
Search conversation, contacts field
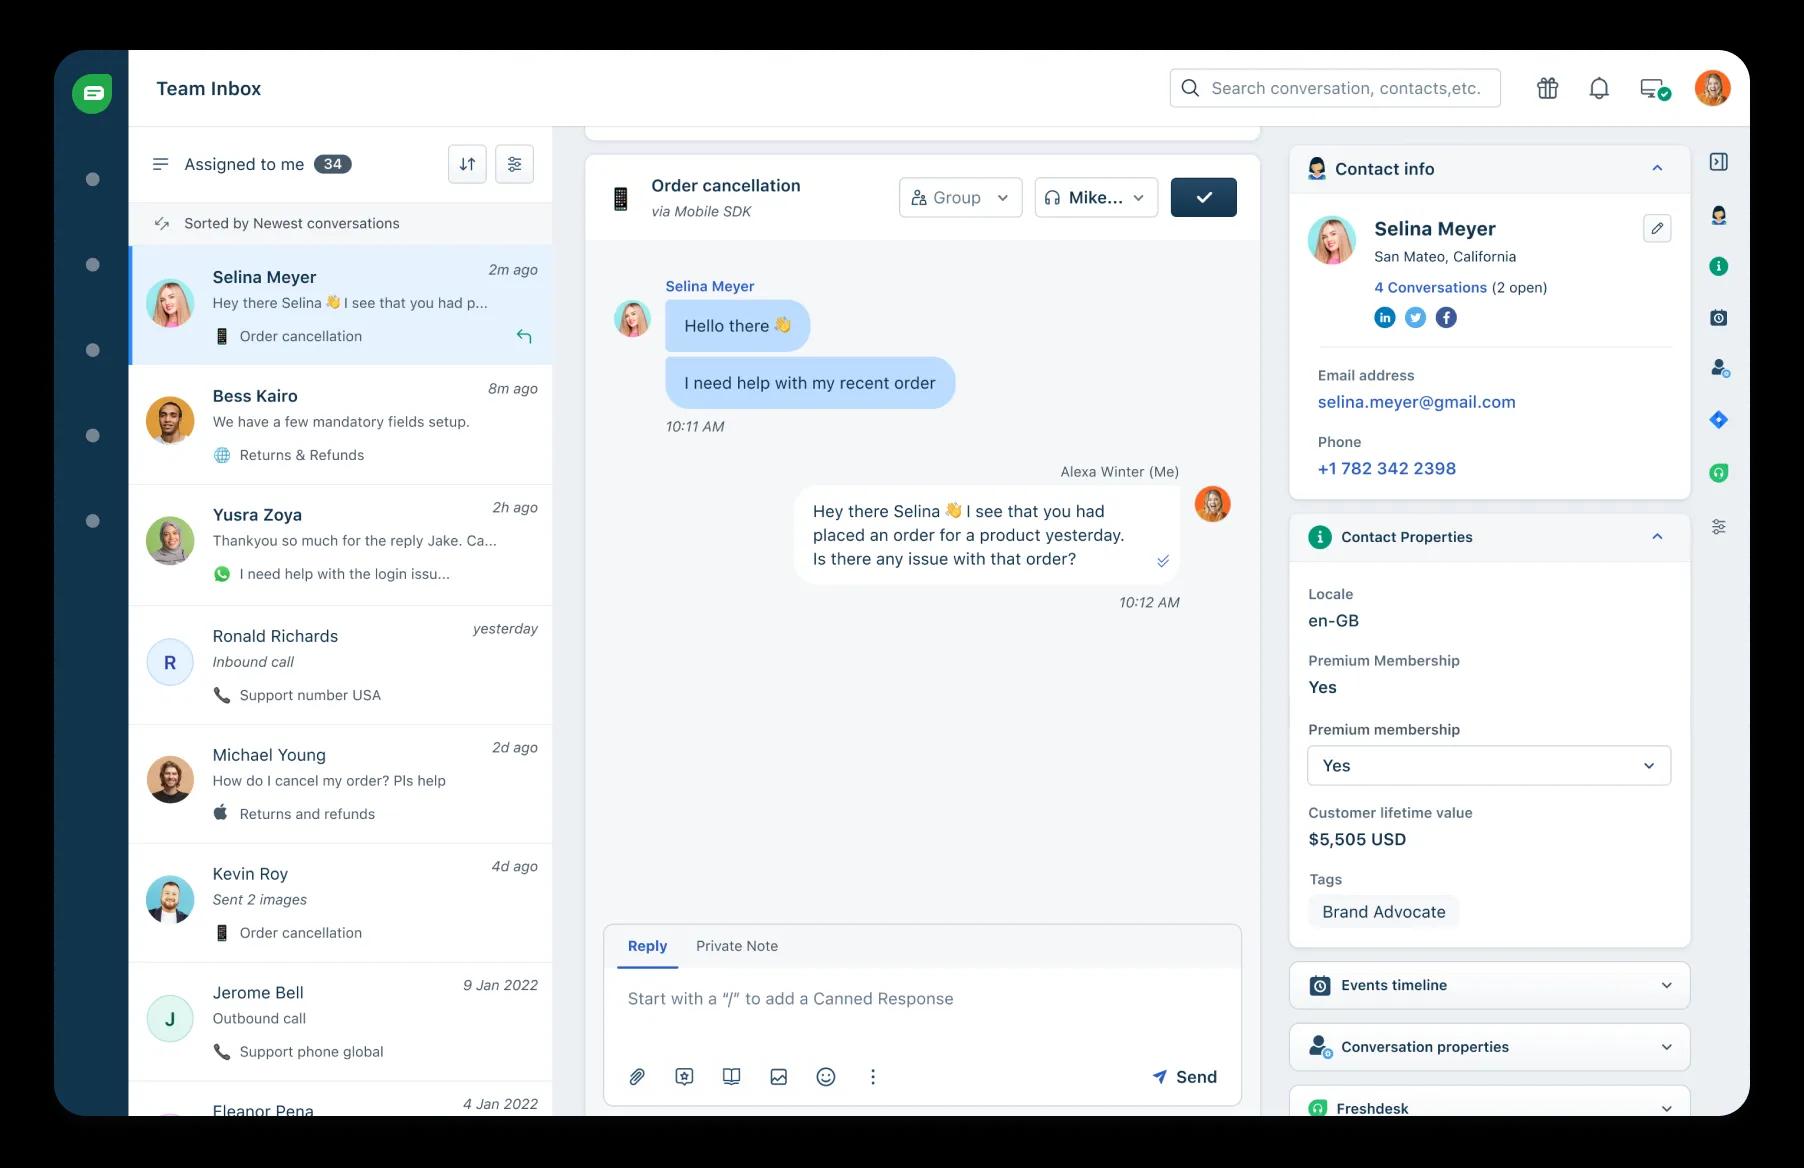click(1335, 88)
